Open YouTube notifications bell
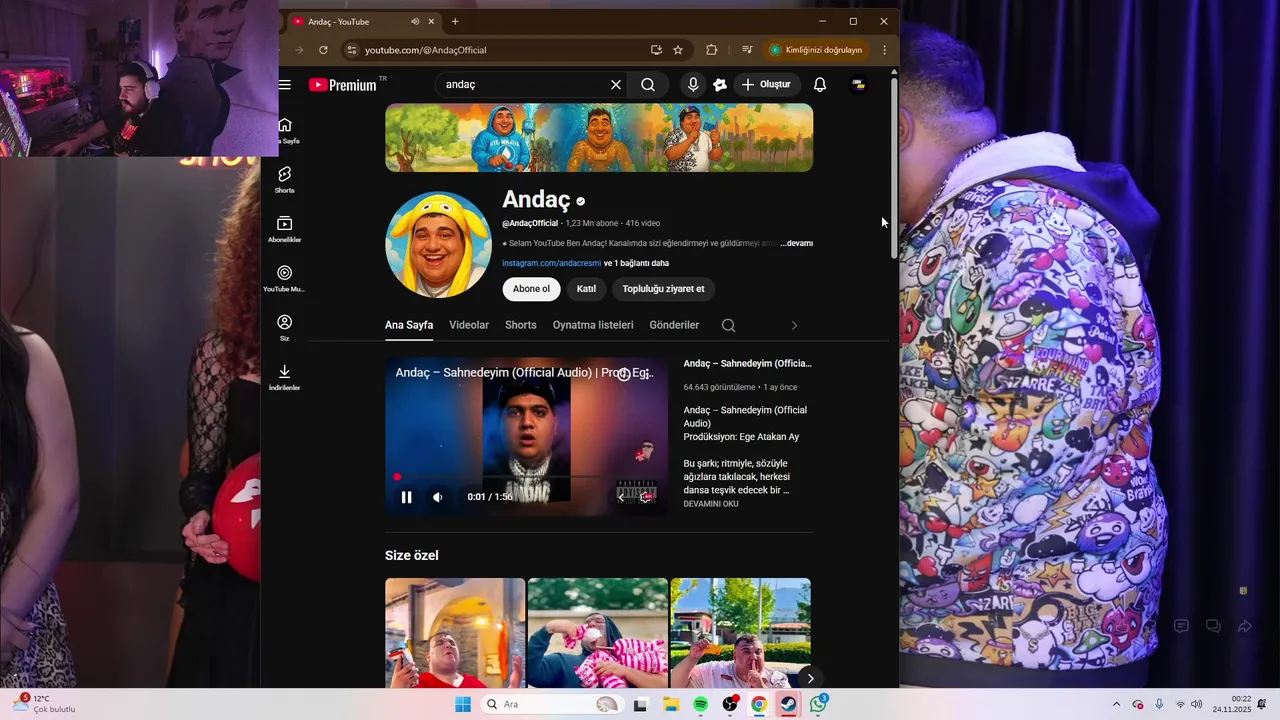The image size is (1280, 720). (820, 85)
